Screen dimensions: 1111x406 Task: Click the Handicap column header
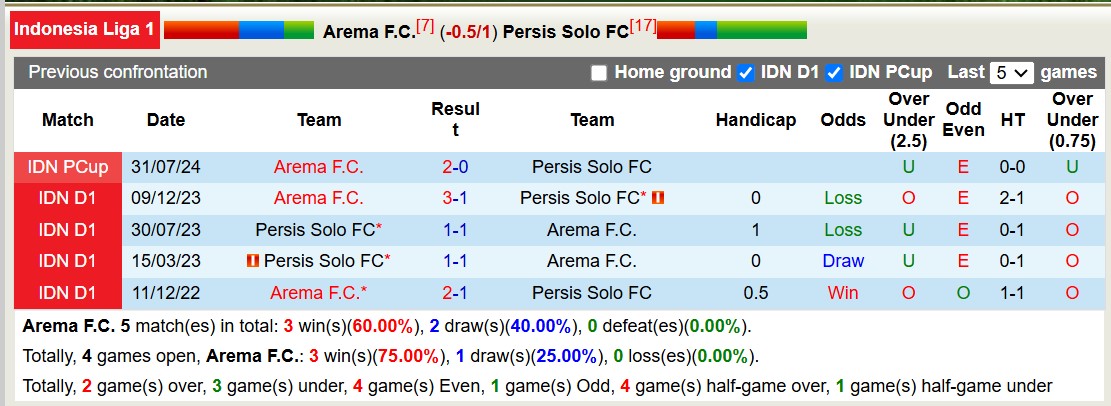(756, 120)
